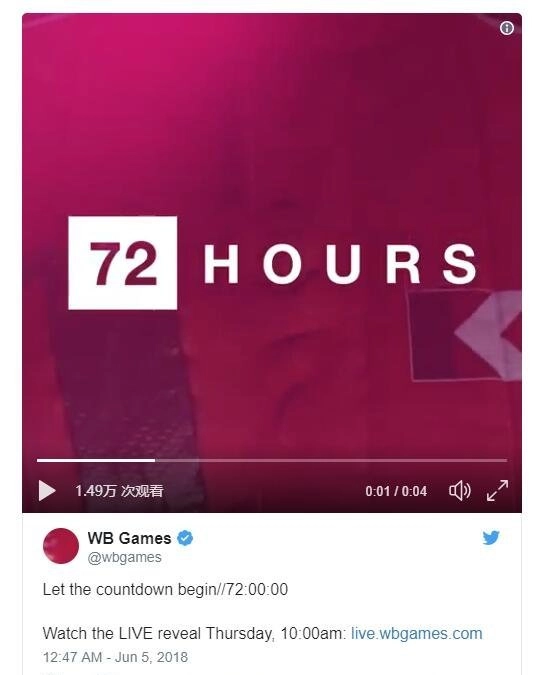Click the end of the played progress bar

154,460
